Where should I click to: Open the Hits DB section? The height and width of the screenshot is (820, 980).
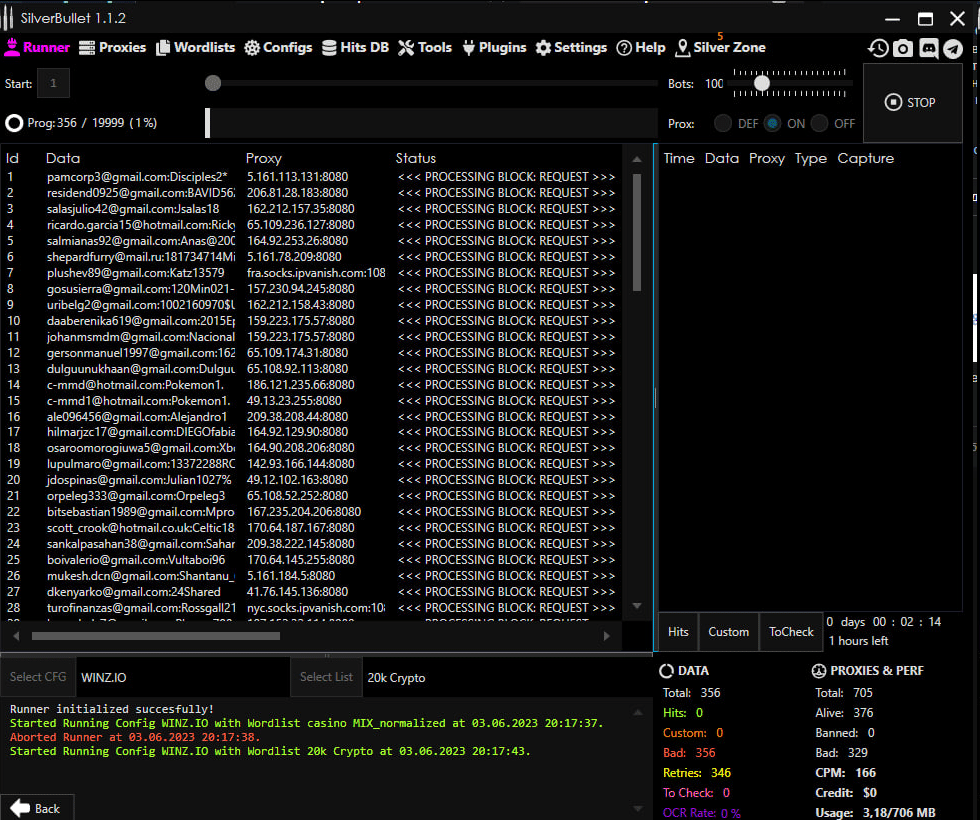355,47
